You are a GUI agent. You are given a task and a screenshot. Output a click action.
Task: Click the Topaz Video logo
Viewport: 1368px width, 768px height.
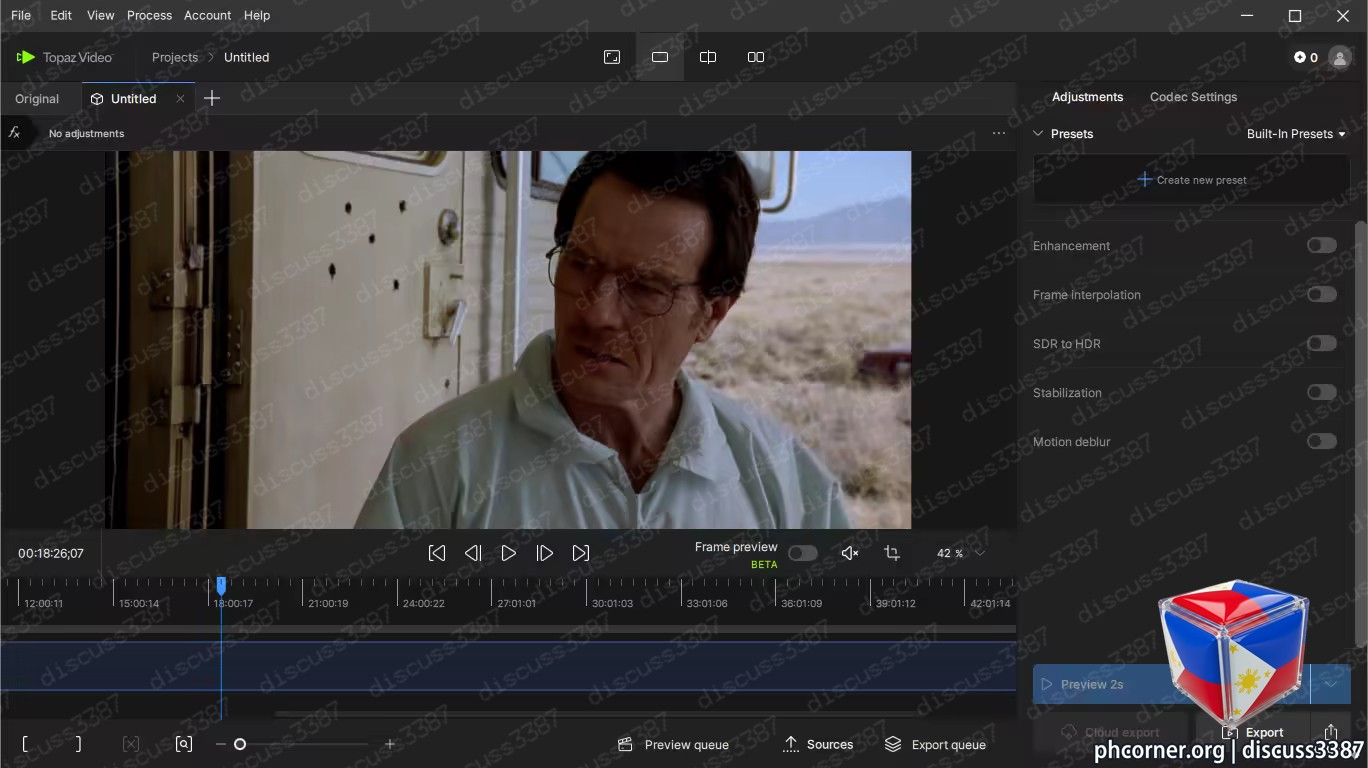pyautogui.click(x=65, y=57)
